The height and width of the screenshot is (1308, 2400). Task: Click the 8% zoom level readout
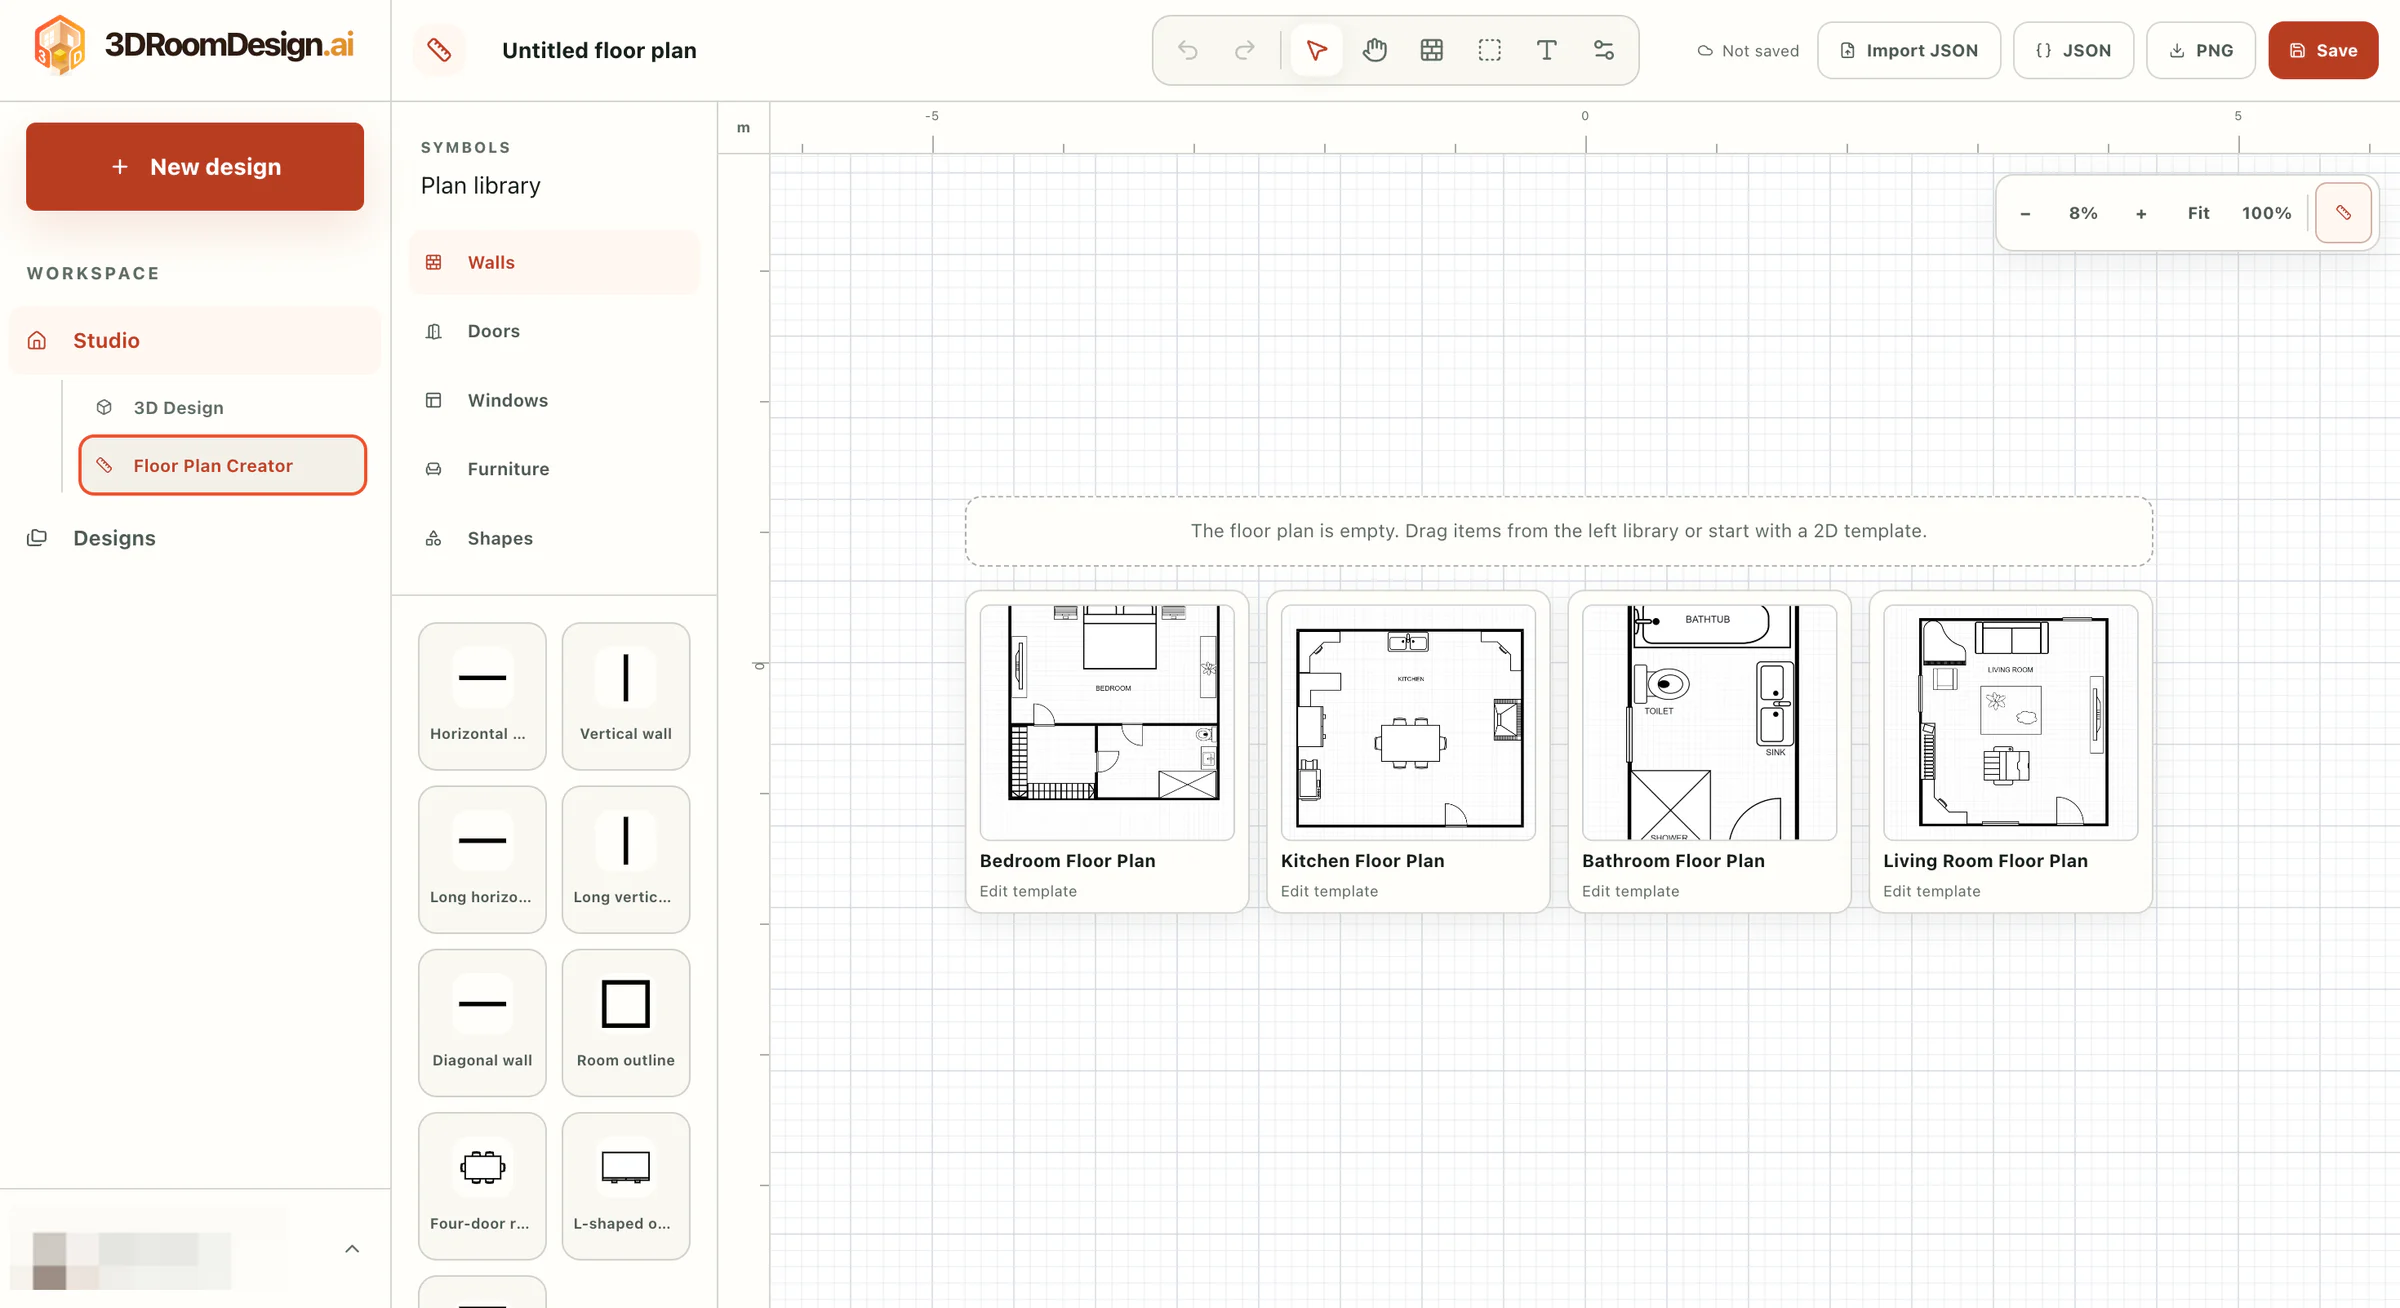click(2083, 213)
